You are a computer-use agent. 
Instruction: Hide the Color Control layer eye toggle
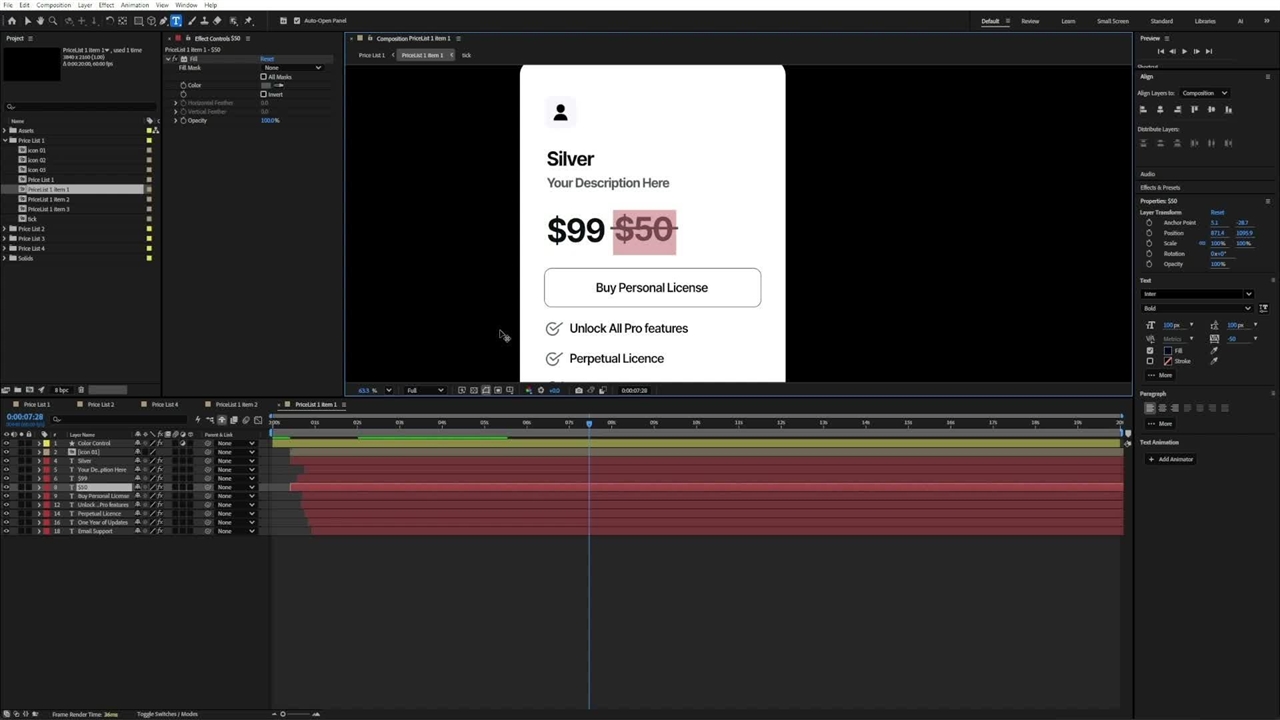click(6, 443)
